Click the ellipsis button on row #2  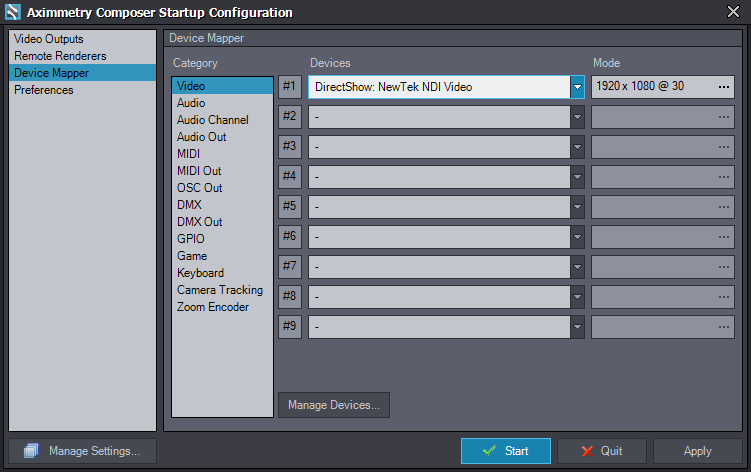point(724,117)
